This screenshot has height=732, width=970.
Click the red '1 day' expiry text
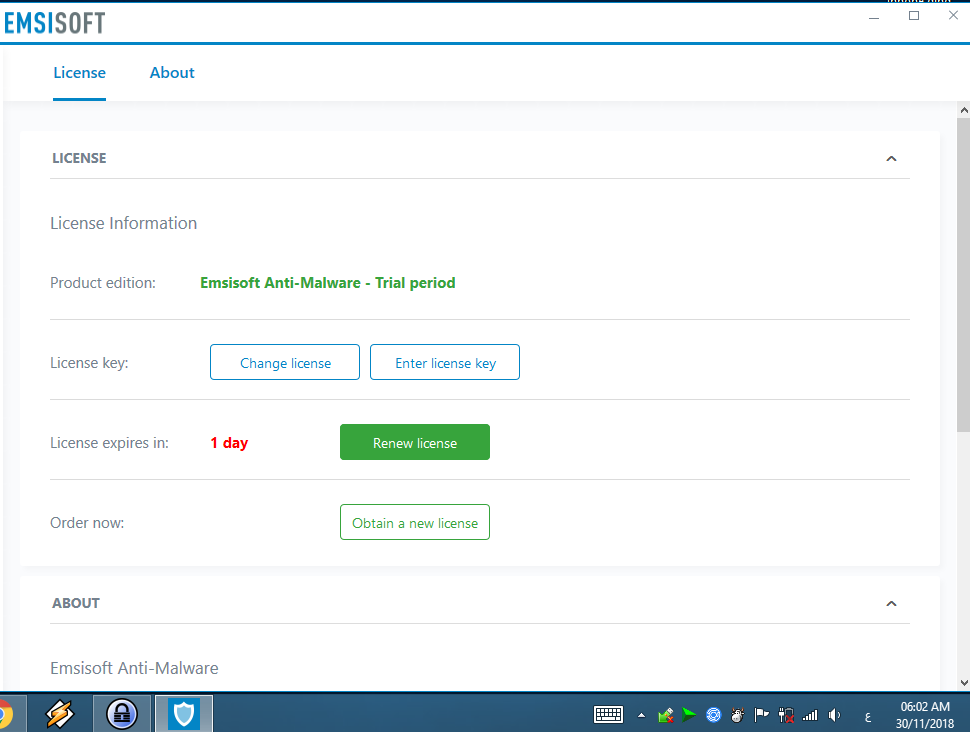pos(229,442)
